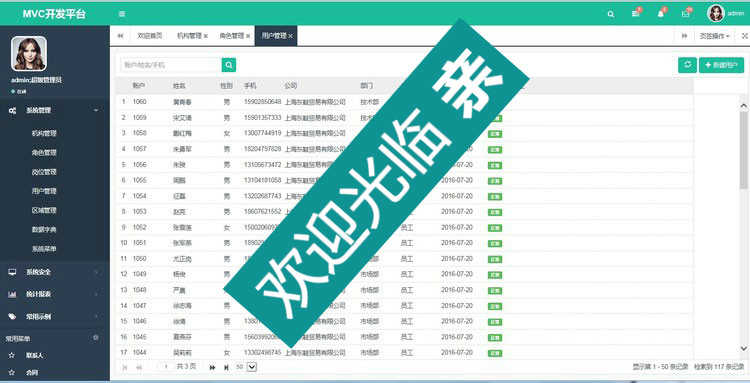Switch to the 欢迎首页 tab

tap(149, 36)
